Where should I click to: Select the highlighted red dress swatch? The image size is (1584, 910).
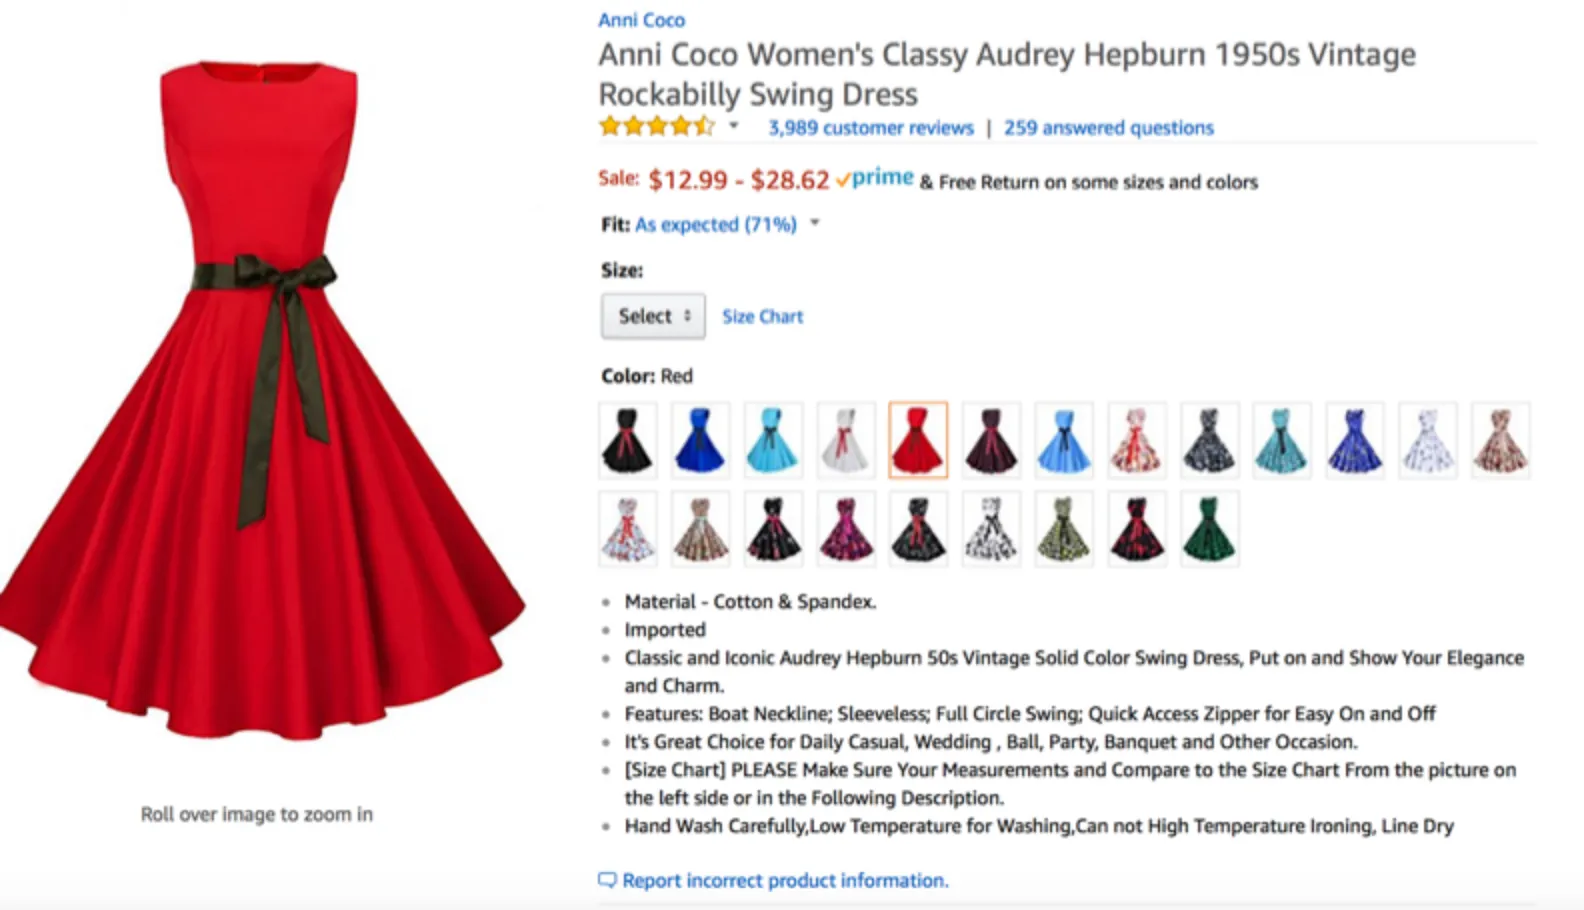pyautogui.click(x=918, y=440)
